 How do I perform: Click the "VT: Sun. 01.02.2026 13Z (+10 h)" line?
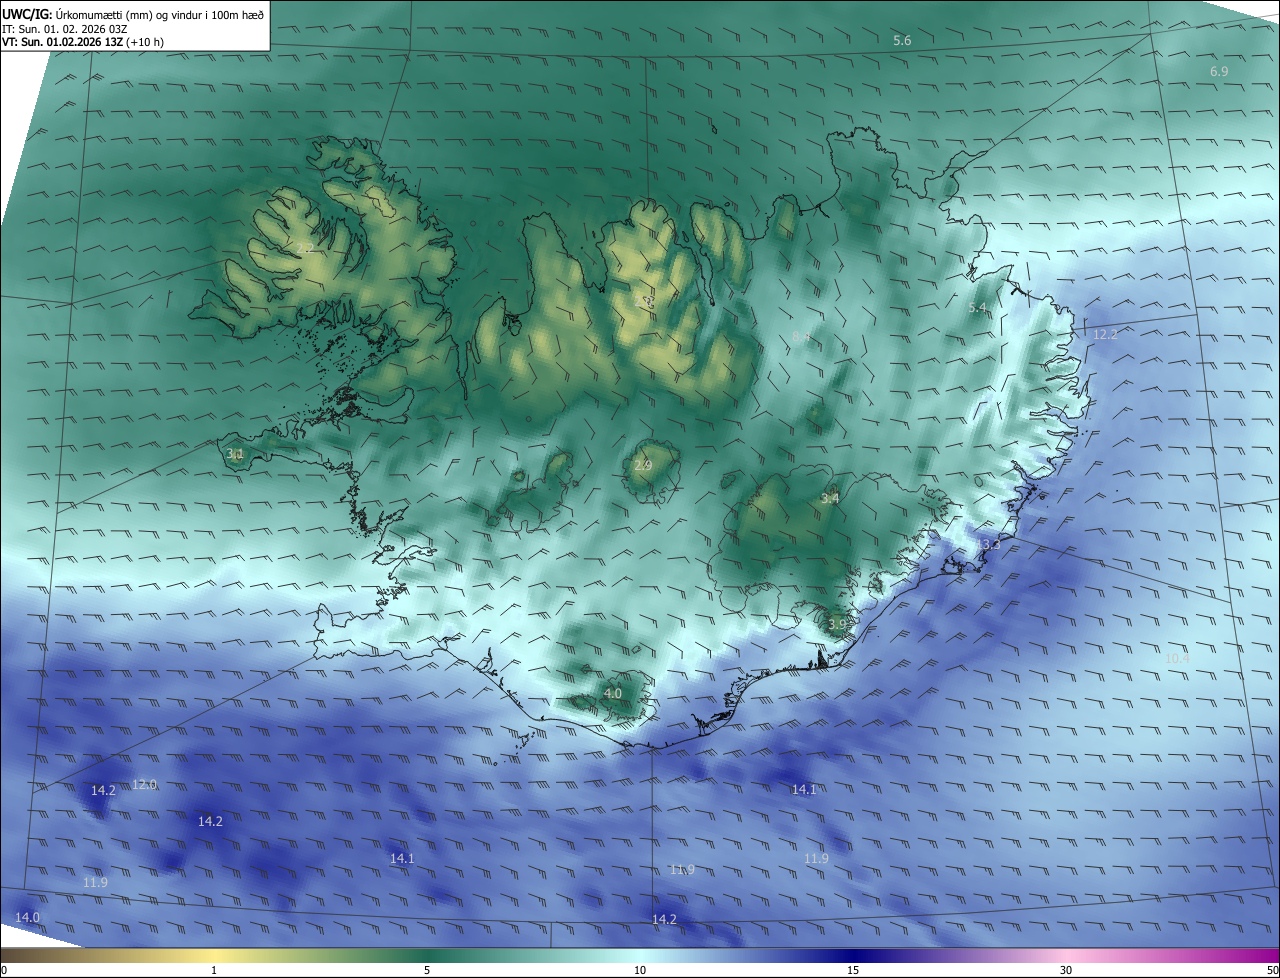point(83,42)
